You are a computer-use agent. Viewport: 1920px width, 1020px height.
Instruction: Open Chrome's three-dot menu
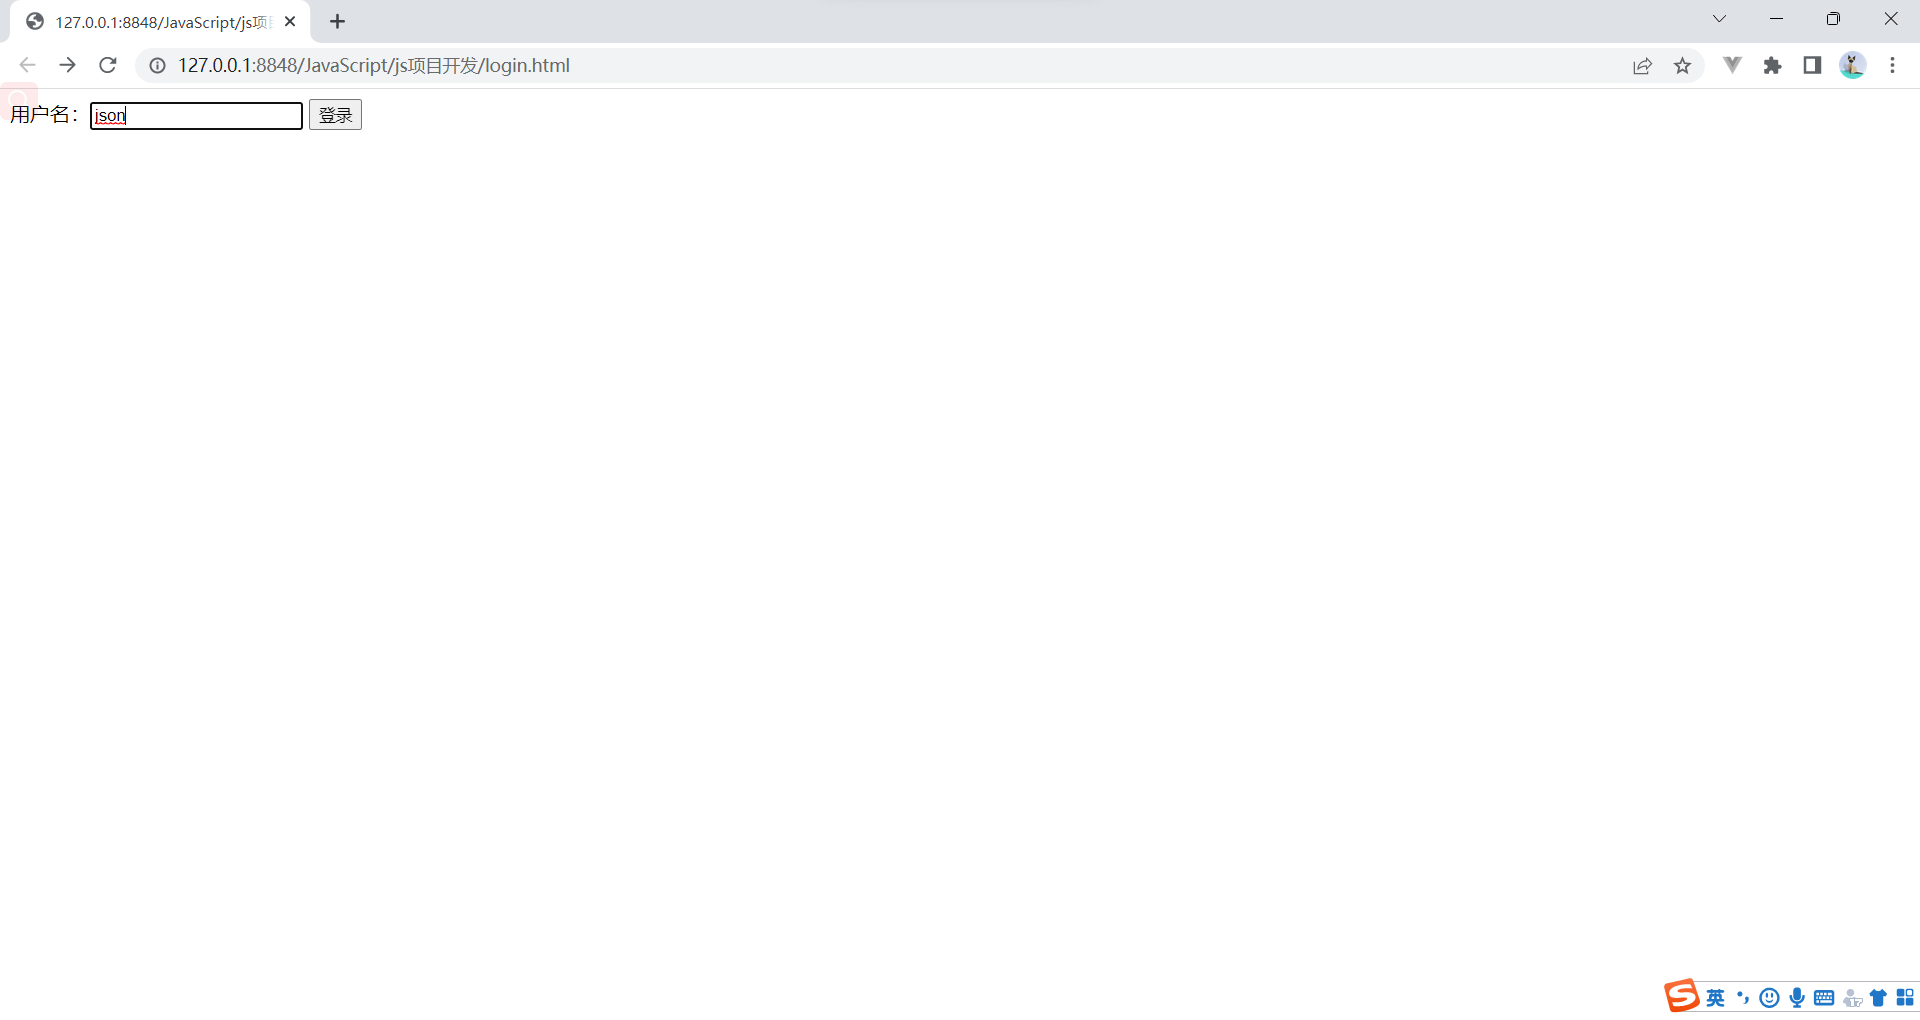[x=1892, y=65]
